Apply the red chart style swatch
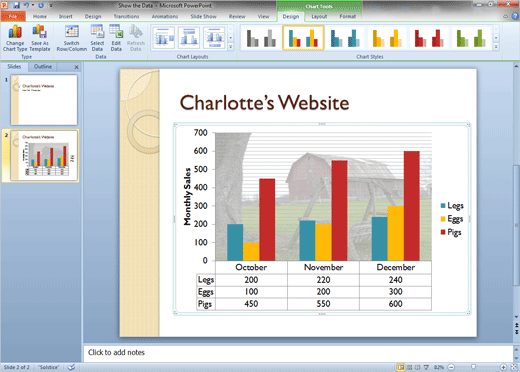 click(x=429, y=38)
